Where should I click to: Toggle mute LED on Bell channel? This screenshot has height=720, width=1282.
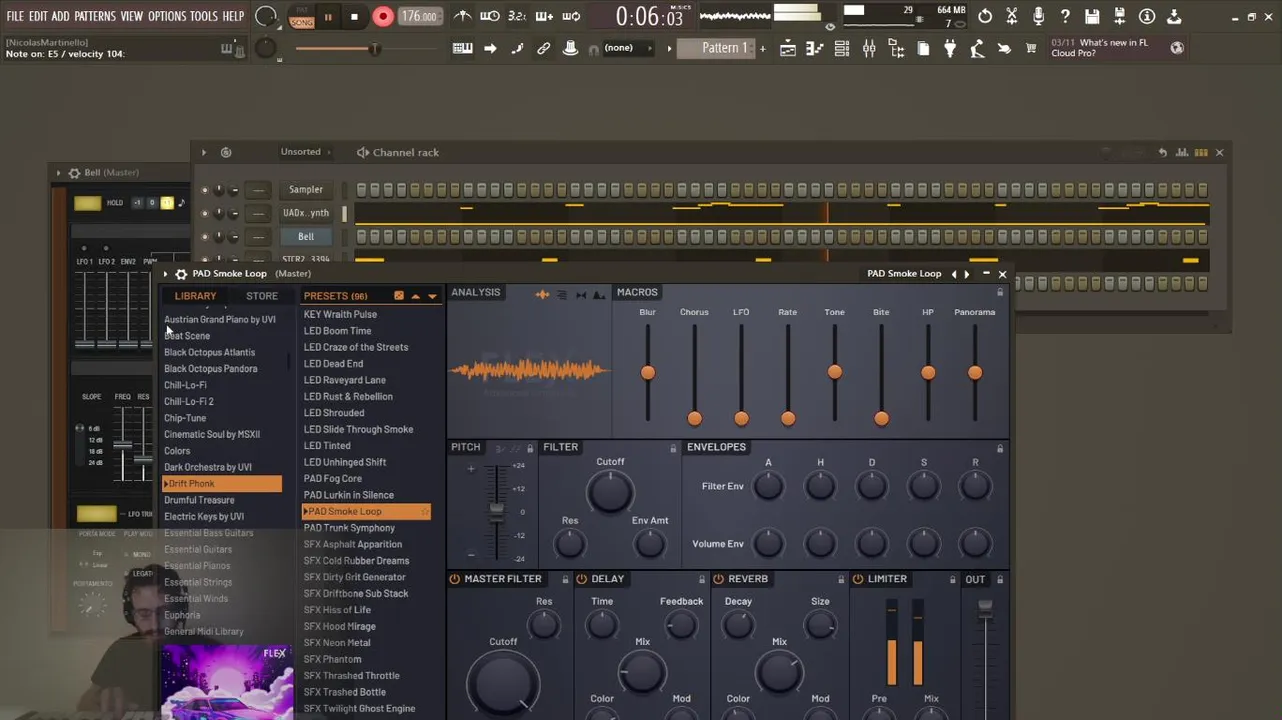(205, 237)
